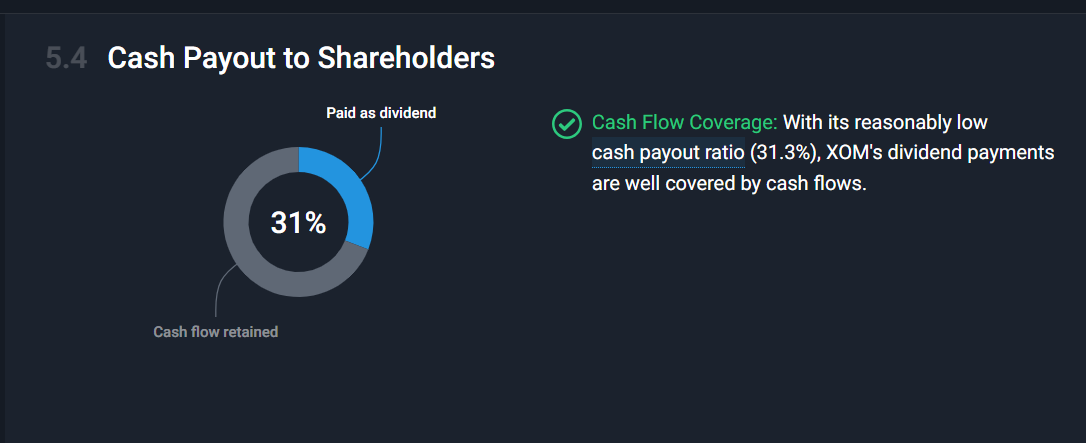This screenshot has width=1086, height=443.
Task: Open the cash payout ratio definition link
Action: (x=668, y=154)
